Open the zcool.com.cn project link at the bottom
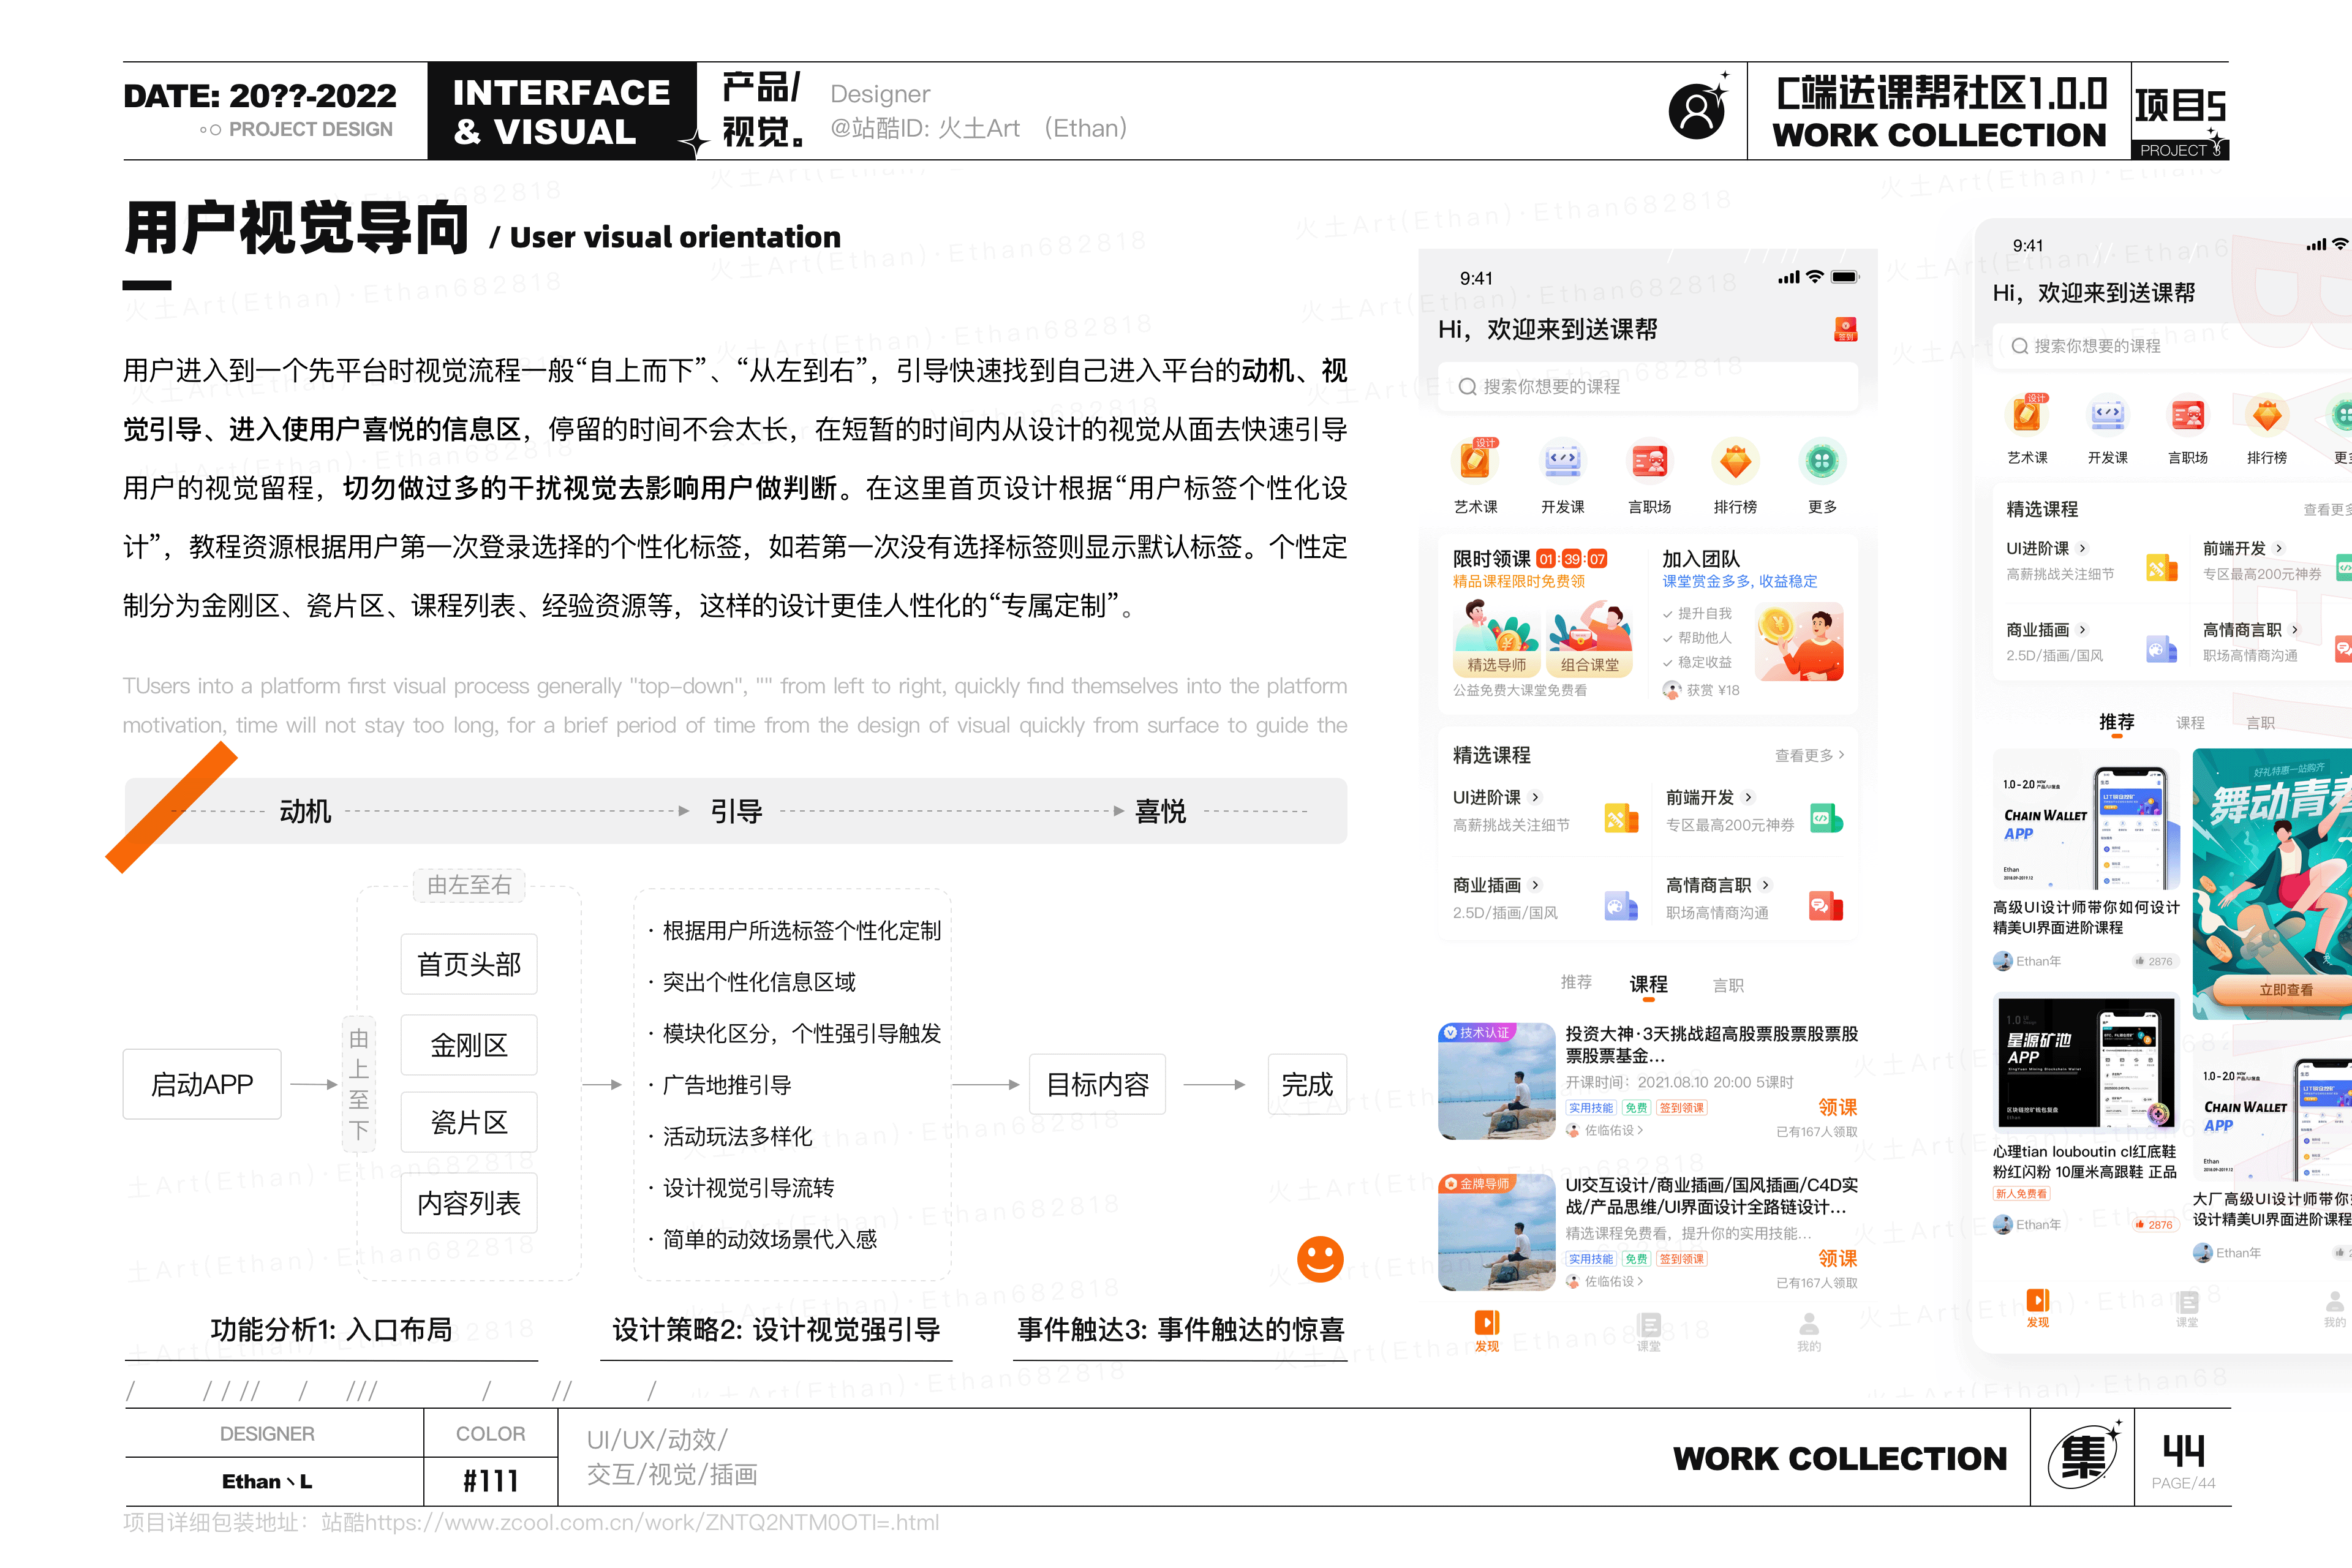Screen dimensions: 2352x1568 coord(652,1522)
